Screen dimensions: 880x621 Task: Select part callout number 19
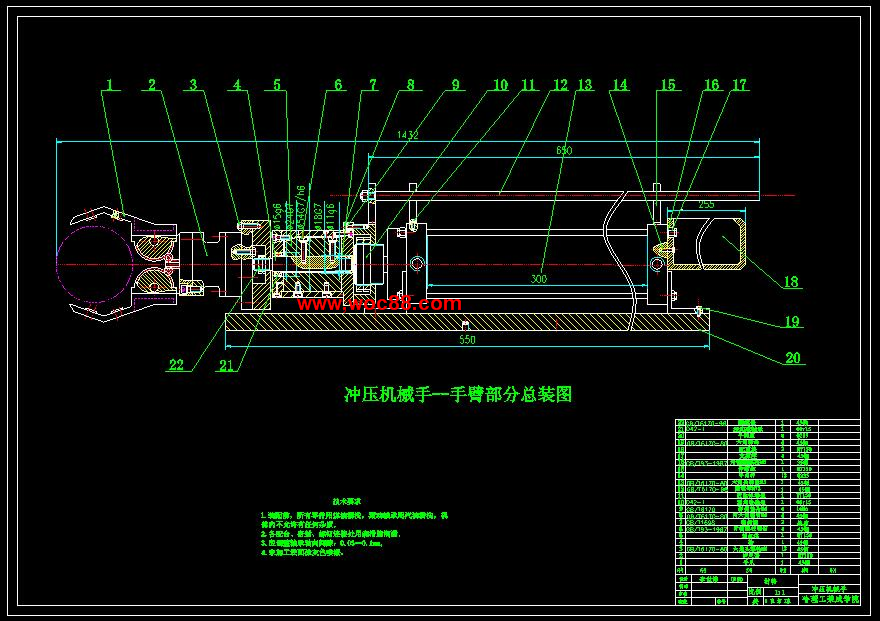click(x=792, y=321)
